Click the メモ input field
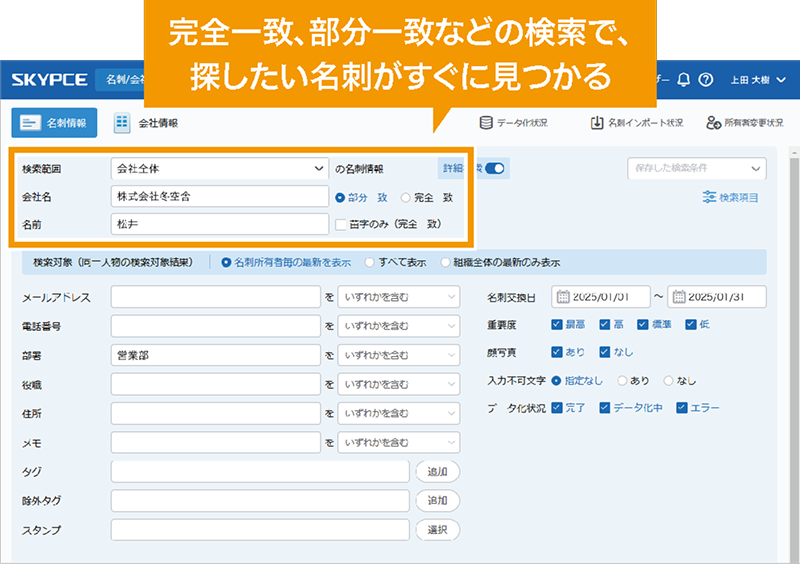The image size is (800, 564). point(215,442)
